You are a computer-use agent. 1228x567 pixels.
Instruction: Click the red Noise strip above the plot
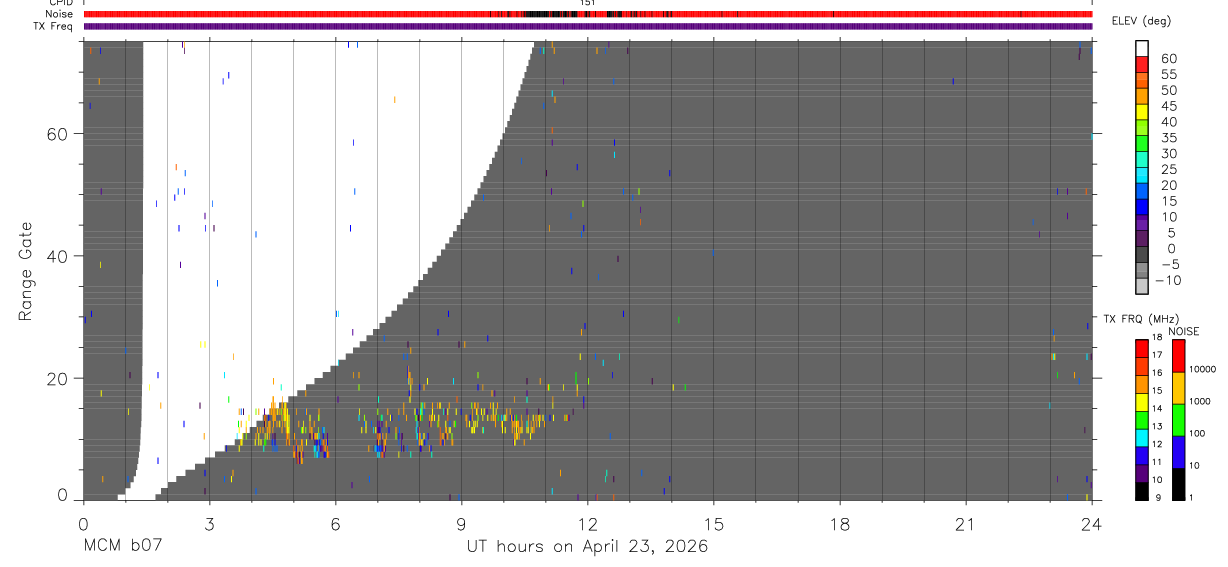[587, 14]
